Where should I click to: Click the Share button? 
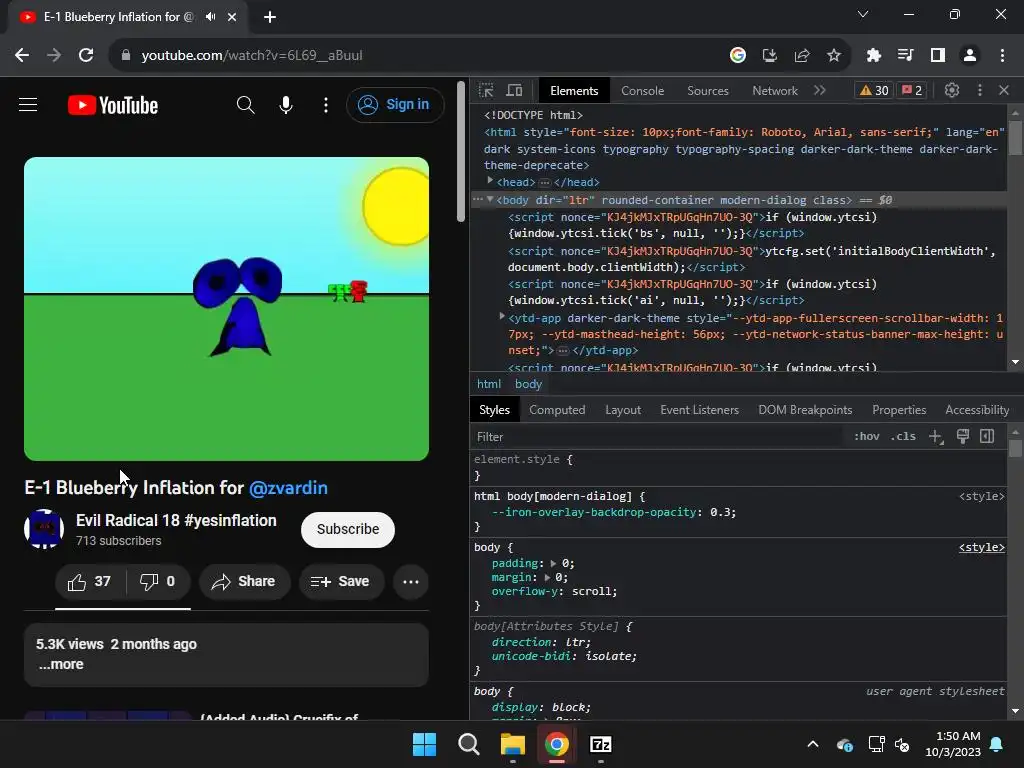pos(244,581)
